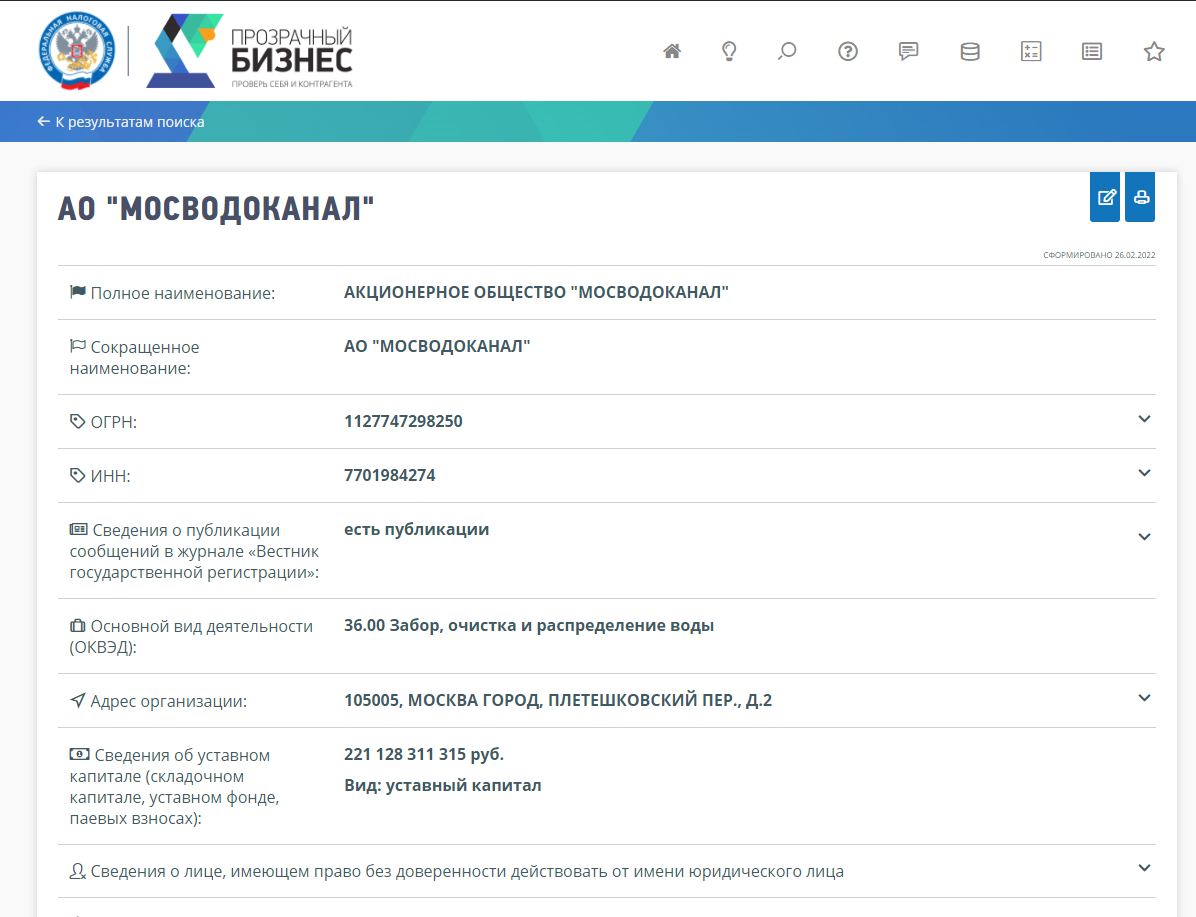The height and width of the screenshot is (917, 1196).
Task: Open the database stack icon
Action: pyautogui.click(x=969, y=51)
